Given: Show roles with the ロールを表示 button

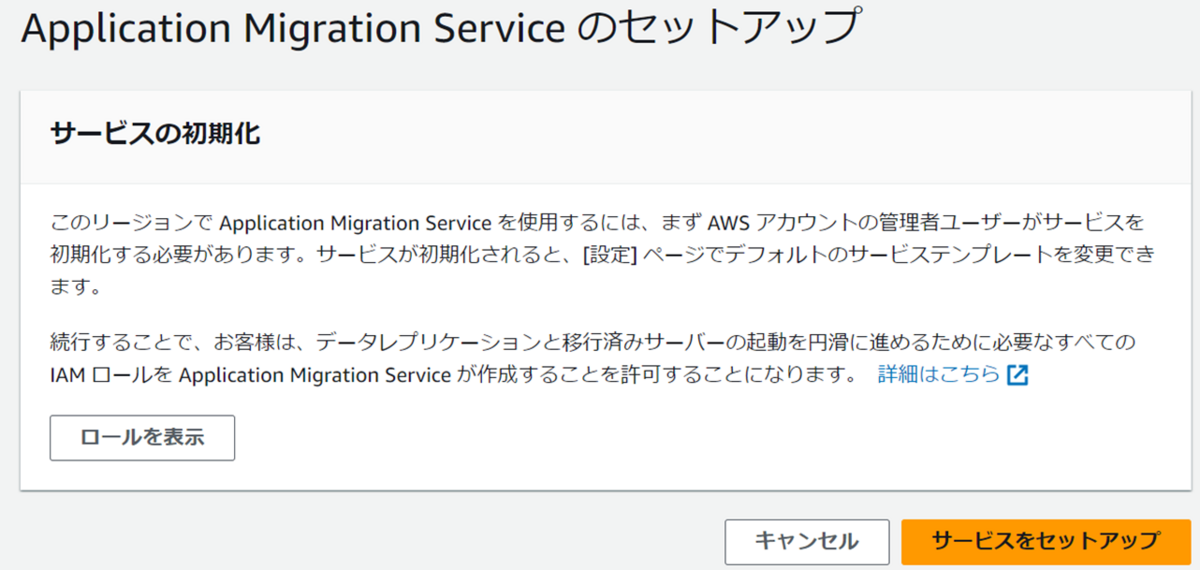Looking at the screenshot, I should coord(142,438).
